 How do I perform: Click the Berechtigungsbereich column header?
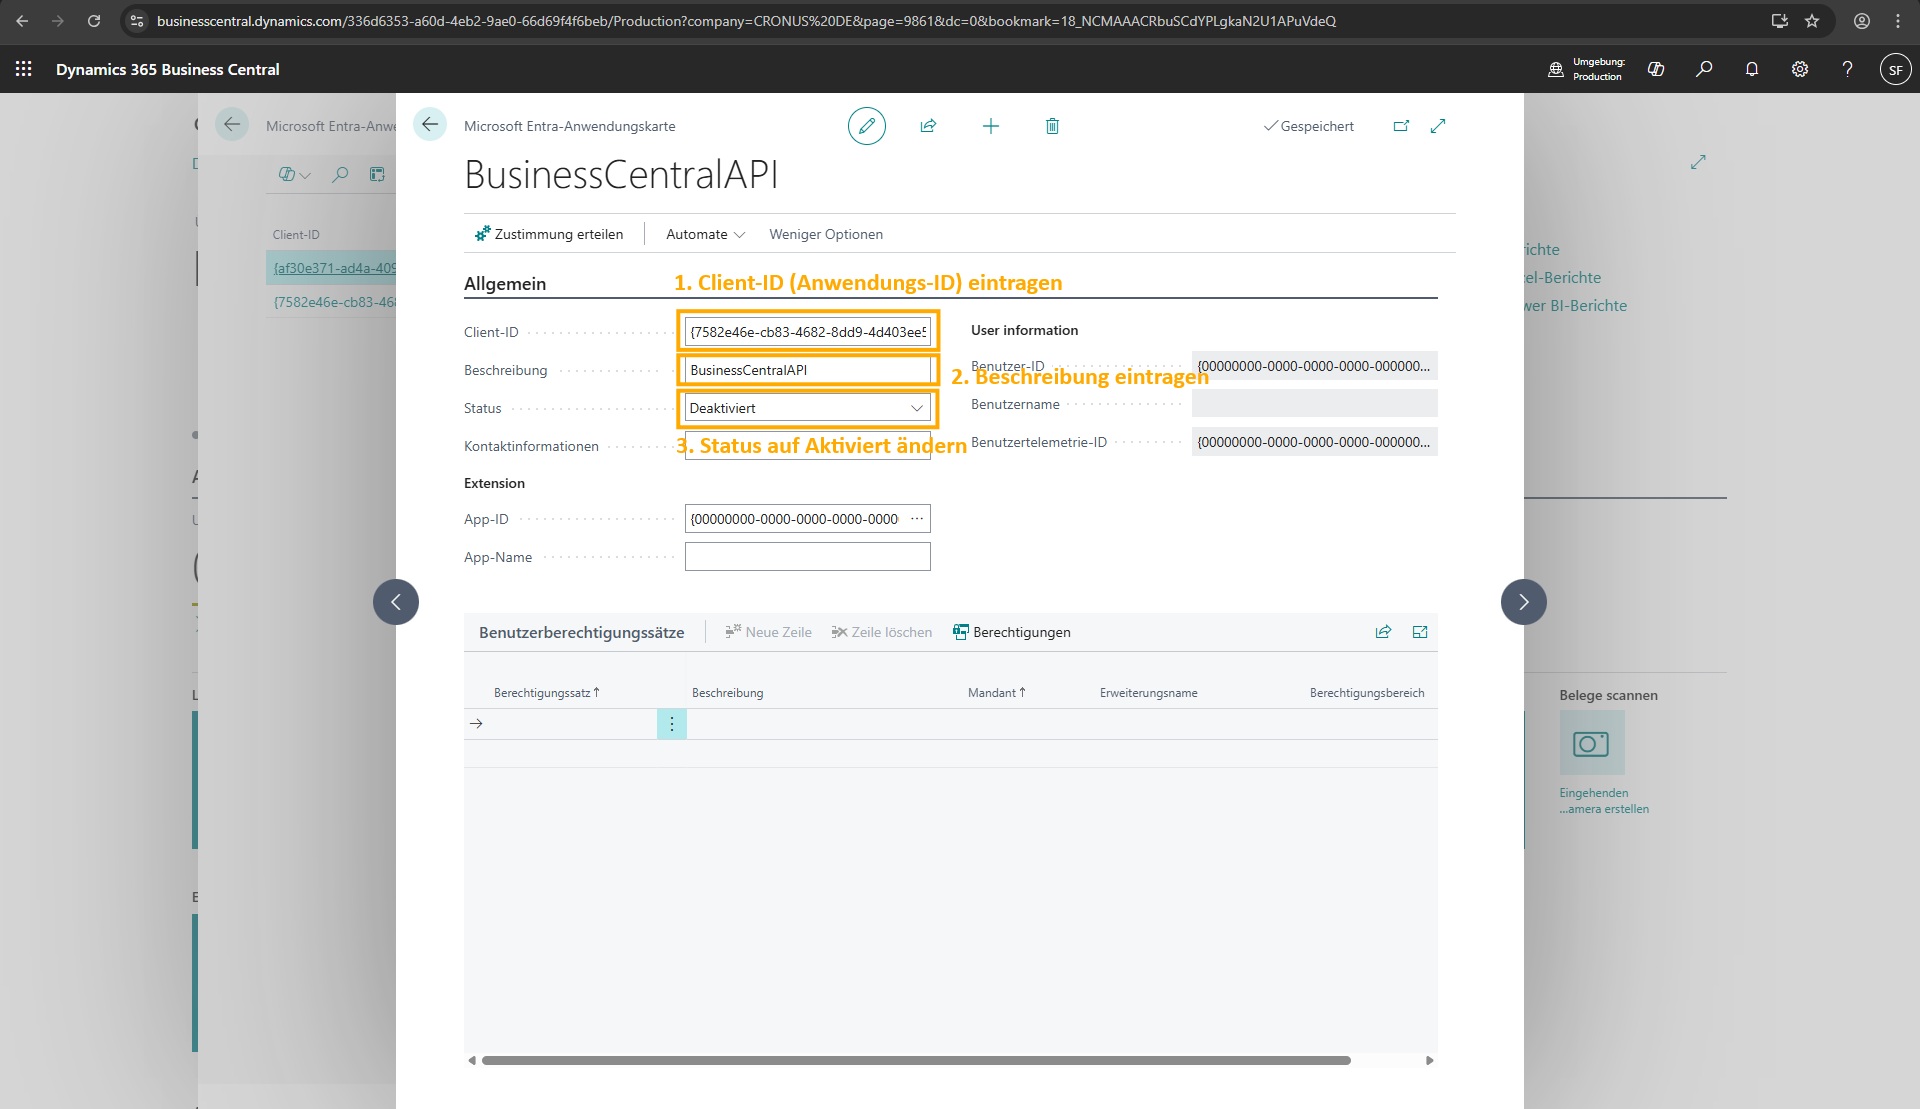(1366, 692)
